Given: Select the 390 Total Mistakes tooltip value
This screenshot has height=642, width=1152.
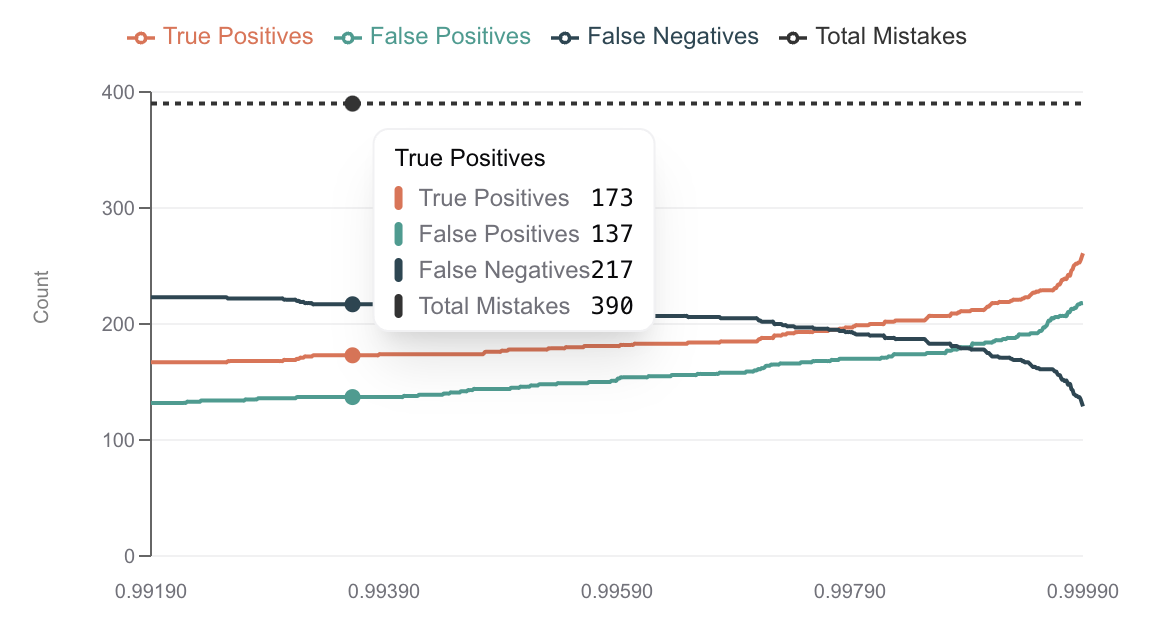Looking at the screenshot, I should (x=612, y=306).
